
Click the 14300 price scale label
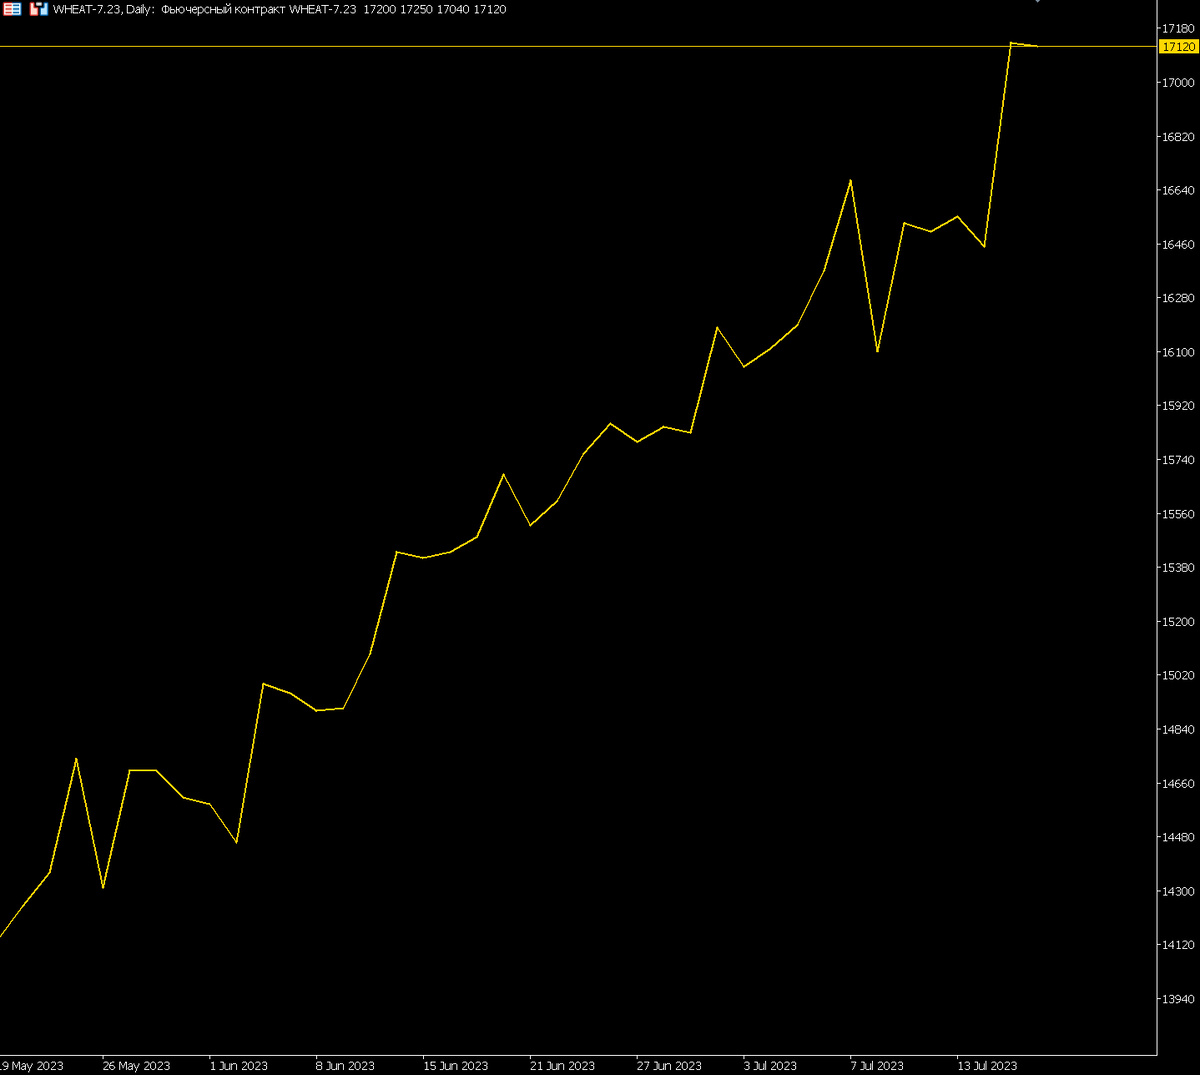pyautogui.click(x=1177, y=891)
